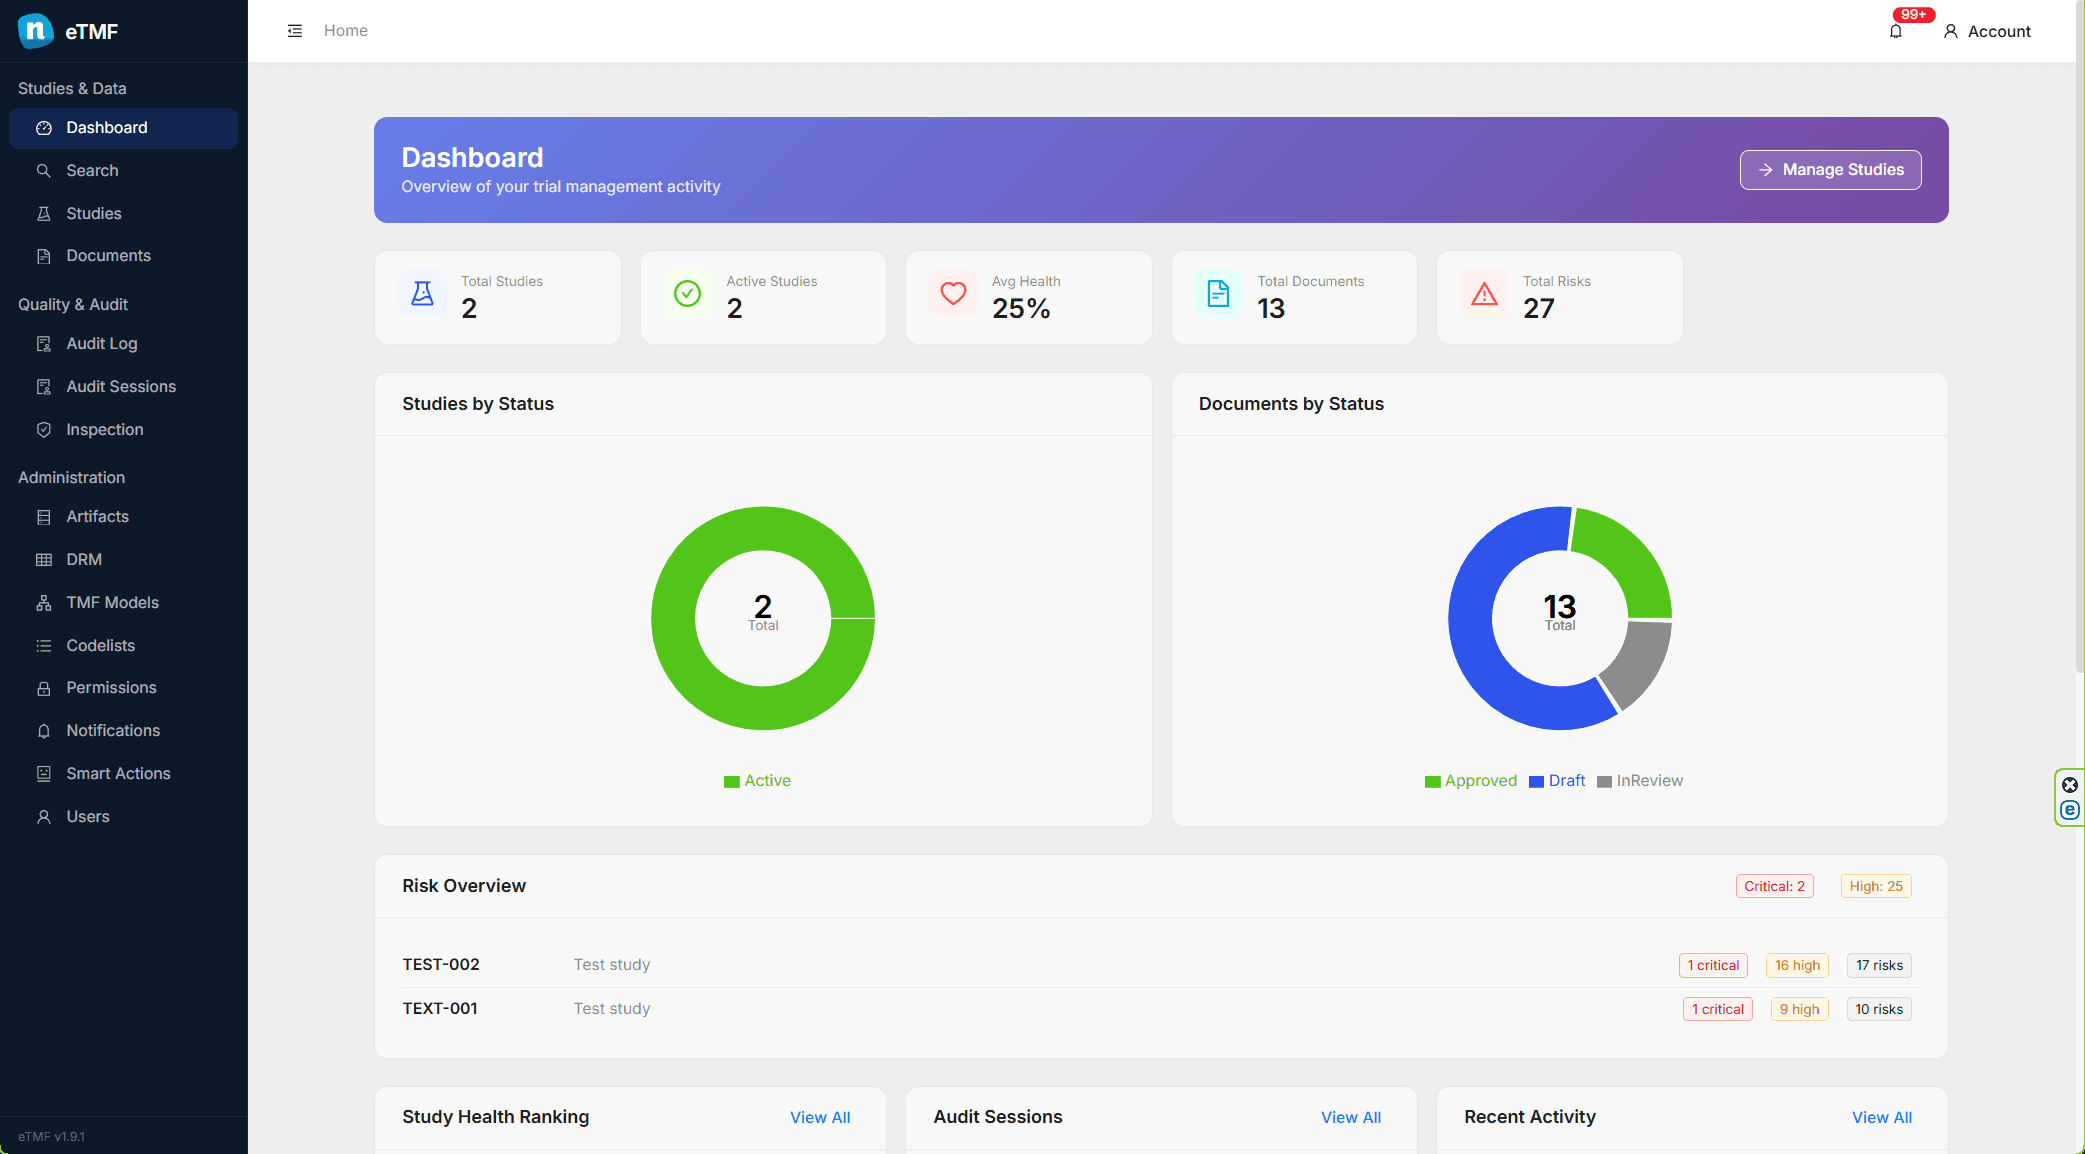
Task: Click the eTMF logo icon
Action: tap(36, 31)
